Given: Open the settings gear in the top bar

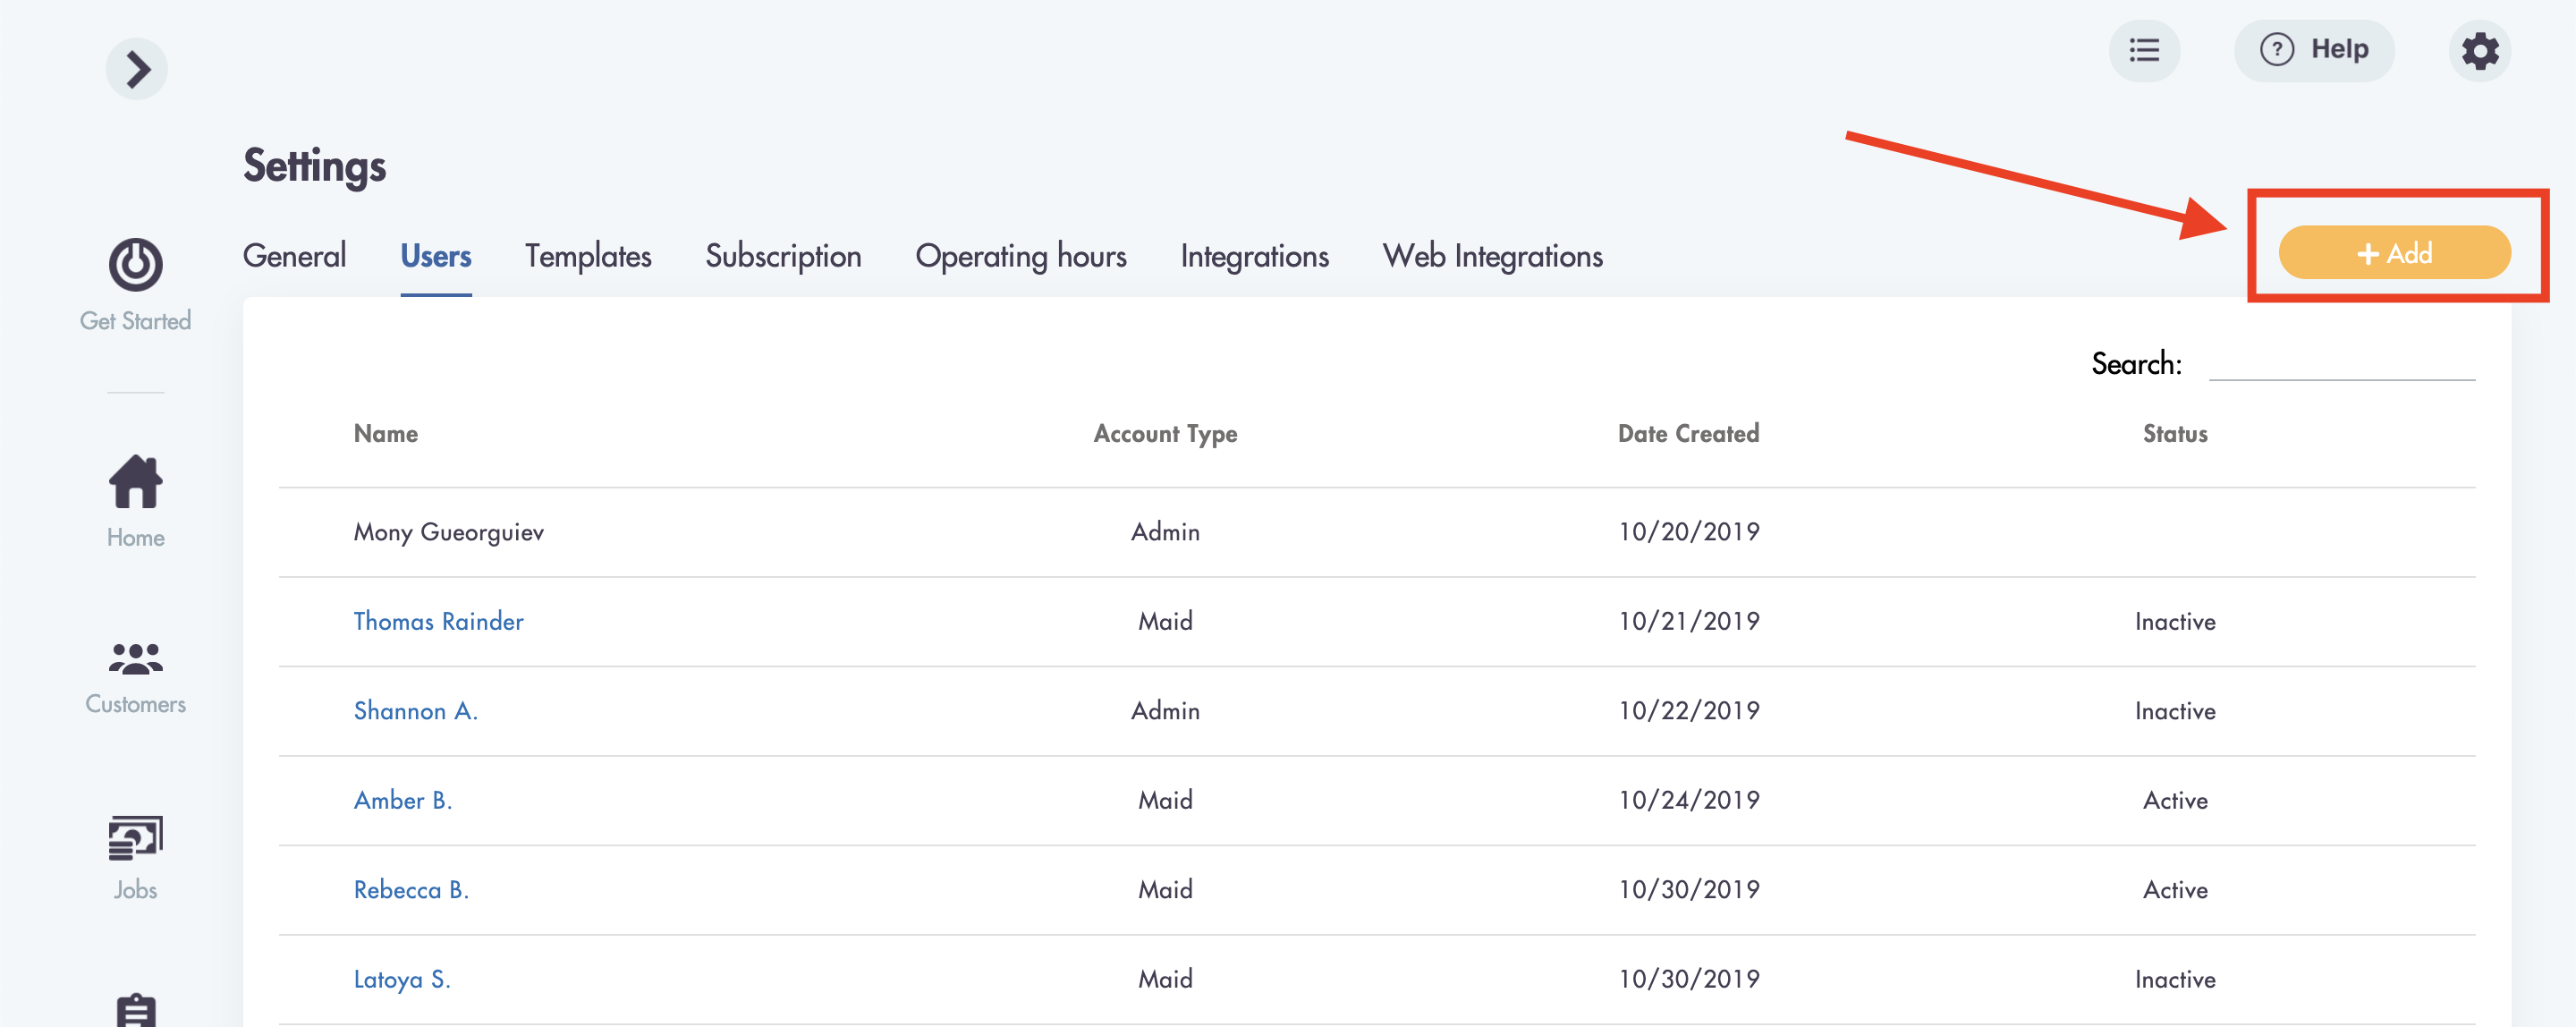Looking at the screenshot, I should [x=2480, y=50].
